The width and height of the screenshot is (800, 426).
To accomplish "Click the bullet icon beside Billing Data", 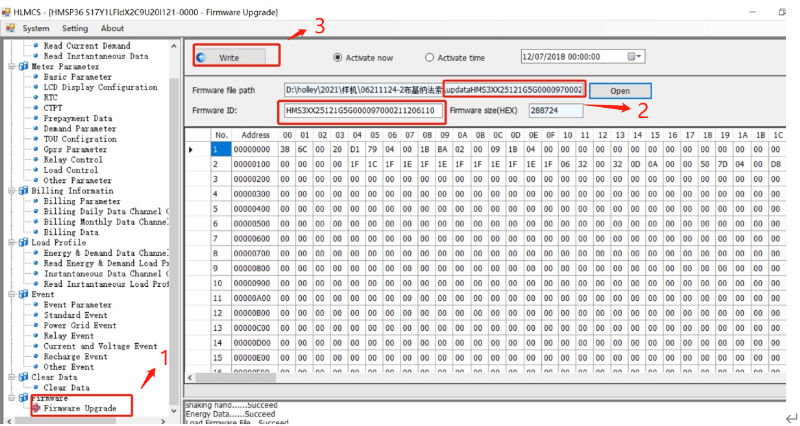I will pyautogui.click(x=36, y=232).
